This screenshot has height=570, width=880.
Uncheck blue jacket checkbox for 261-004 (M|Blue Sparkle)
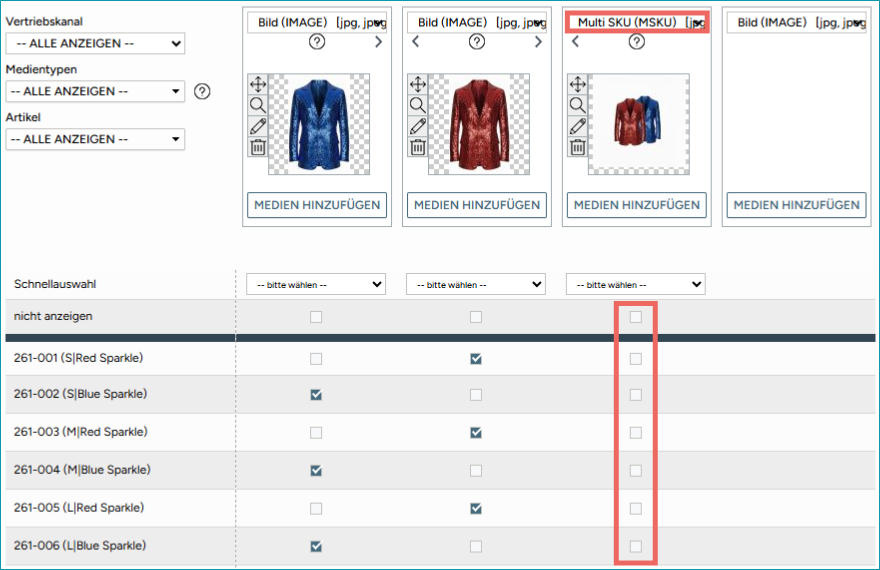coord(316,471)
